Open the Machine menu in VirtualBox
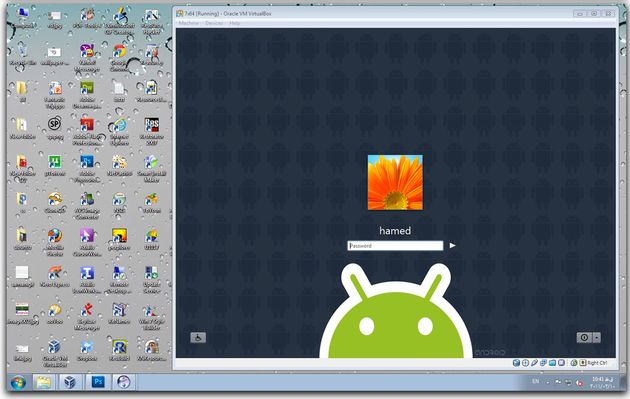 (188, 23)
